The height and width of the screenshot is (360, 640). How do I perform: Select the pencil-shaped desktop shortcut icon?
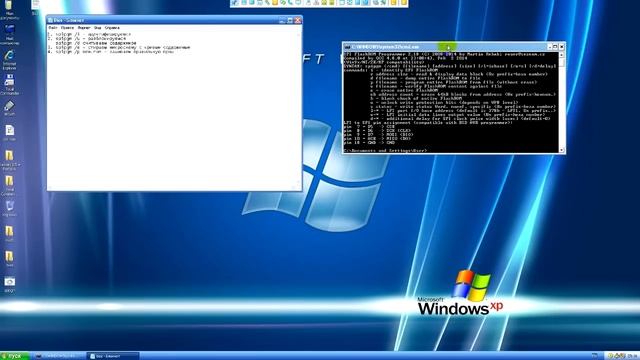(9, 106)
